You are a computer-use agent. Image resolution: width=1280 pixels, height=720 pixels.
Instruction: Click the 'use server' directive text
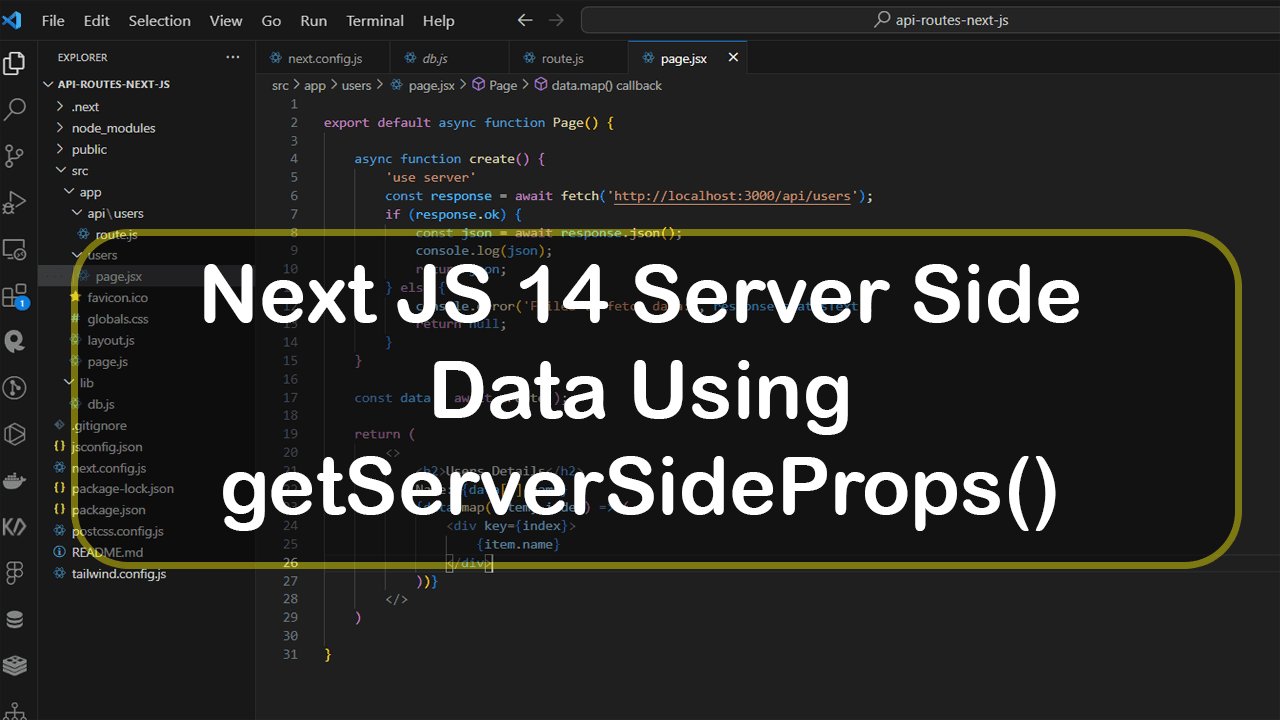coord(431,177)
